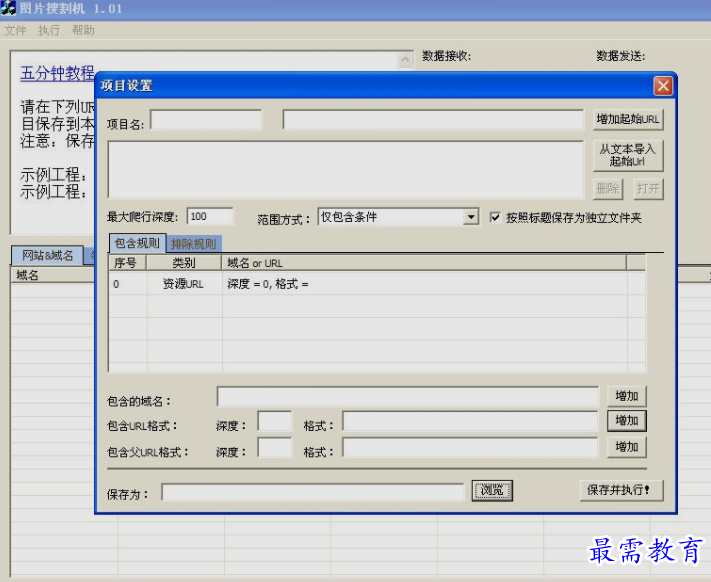Switch to the 包含规则 tab
Viewport: 711px width, 582px height.
[x=137, y=243]
